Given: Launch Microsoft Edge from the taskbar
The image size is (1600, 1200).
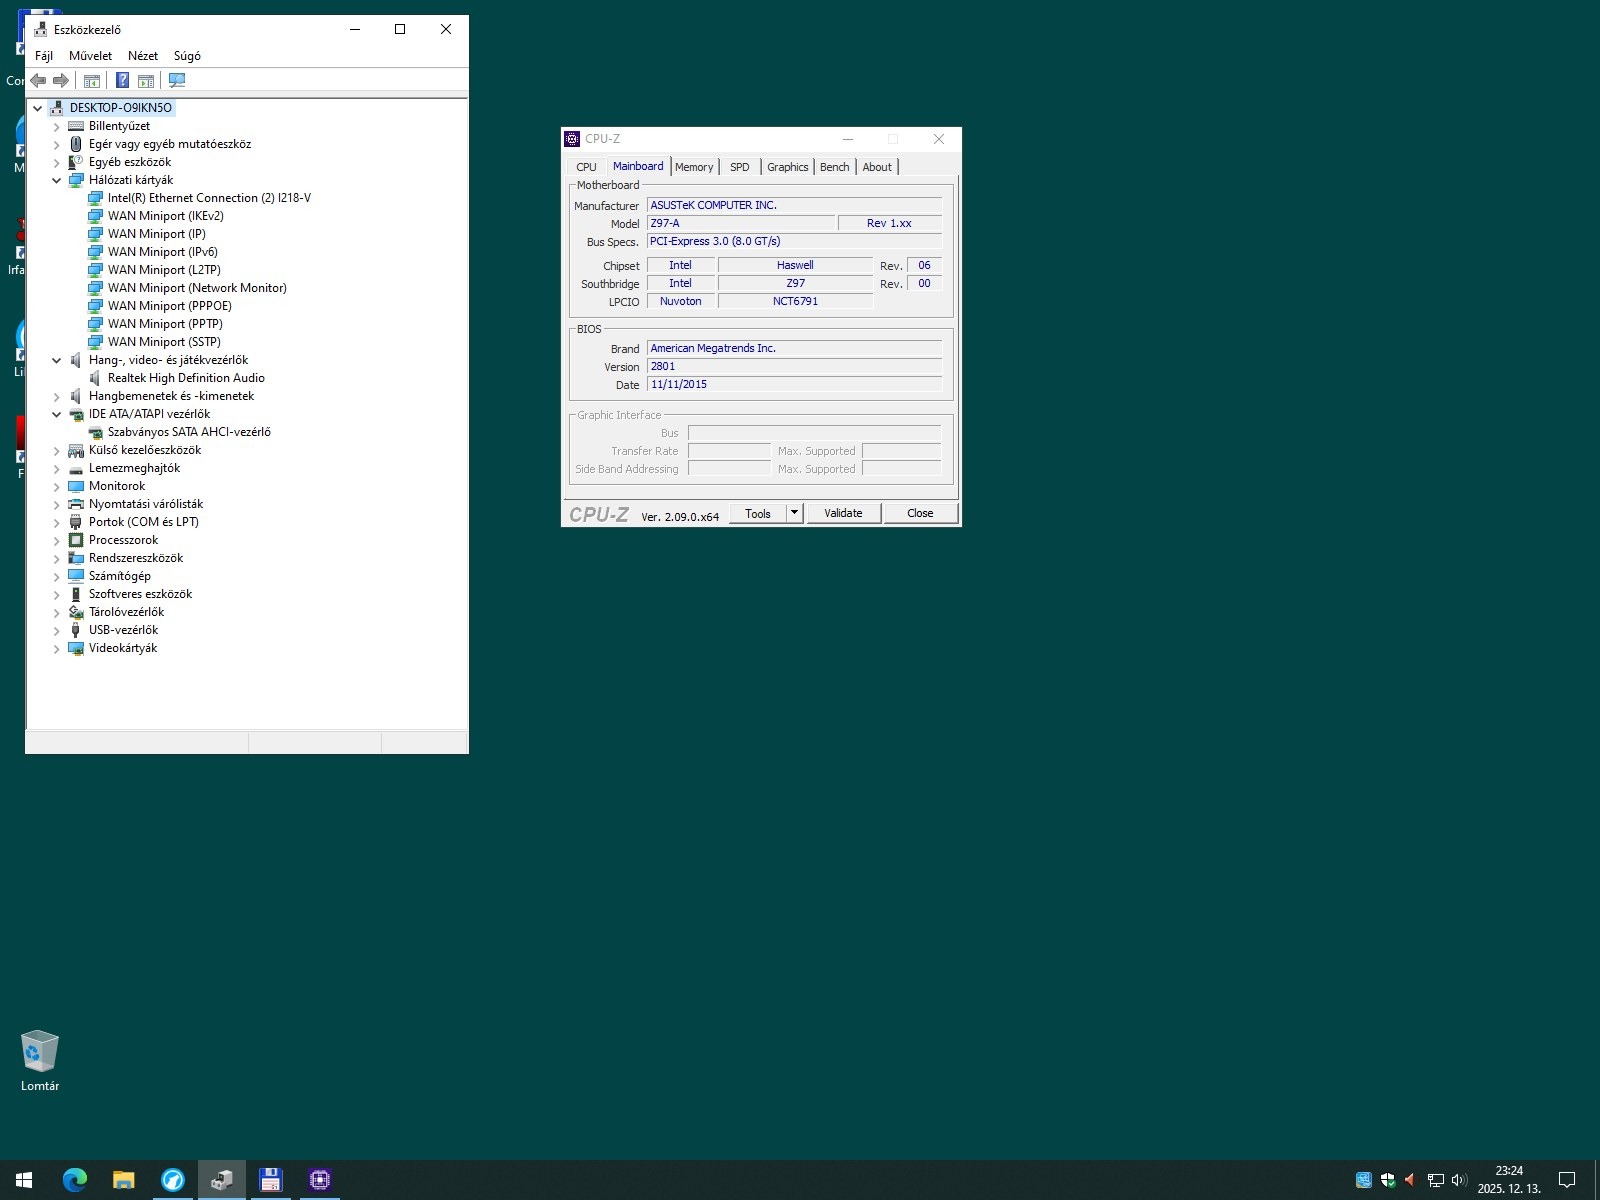Looking at the screenshot, I should pyautogui.click(x=74, y=1180).
